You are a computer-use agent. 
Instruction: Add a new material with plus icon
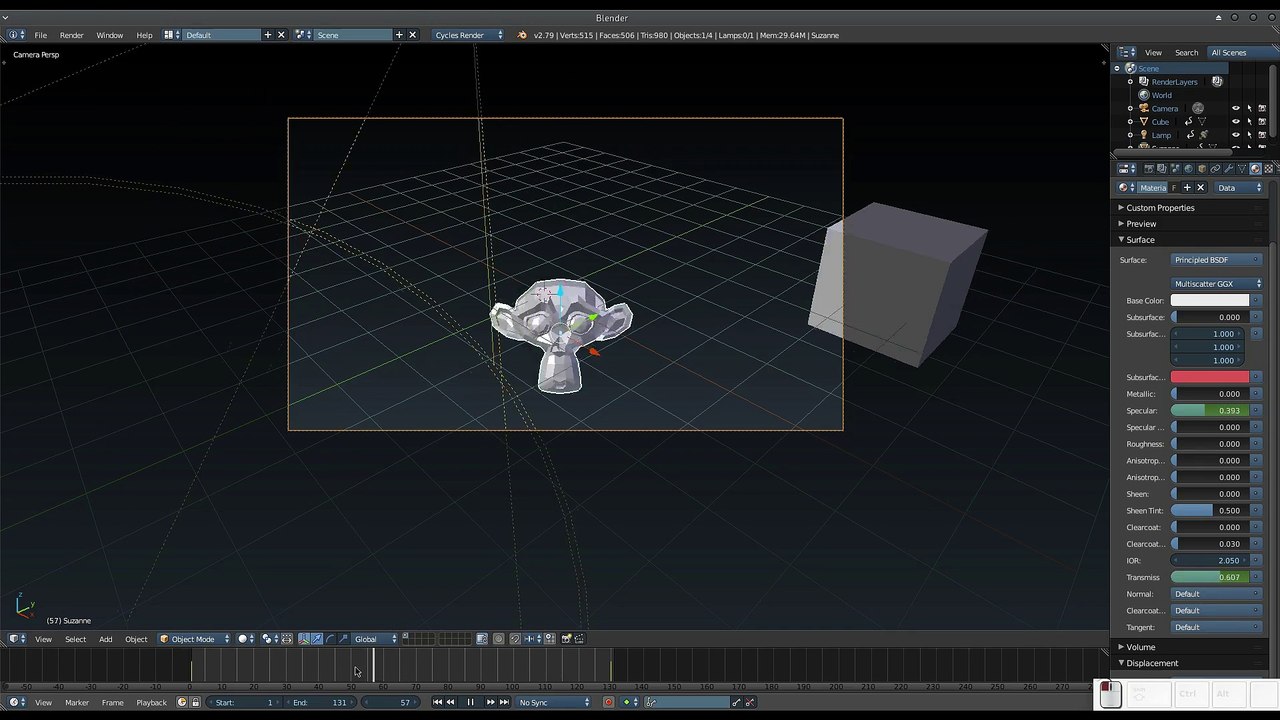[x=1187, y=188]
